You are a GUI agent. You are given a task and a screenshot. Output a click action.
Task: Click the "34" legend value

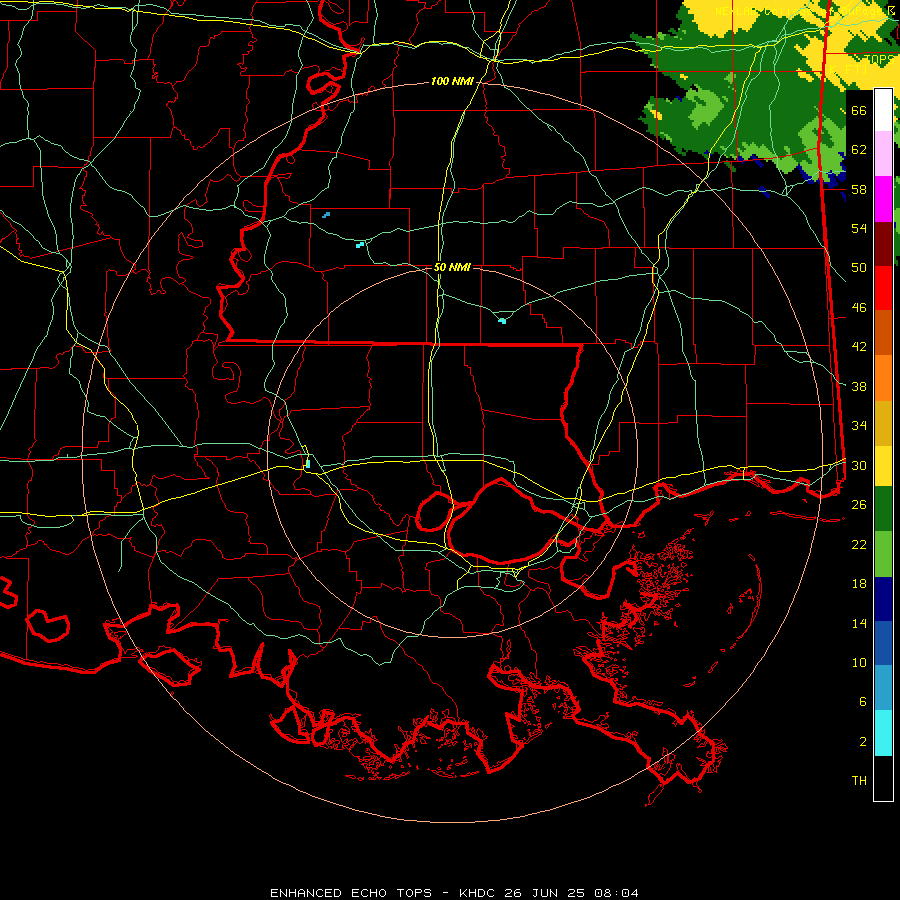click(x=859, y=426)
